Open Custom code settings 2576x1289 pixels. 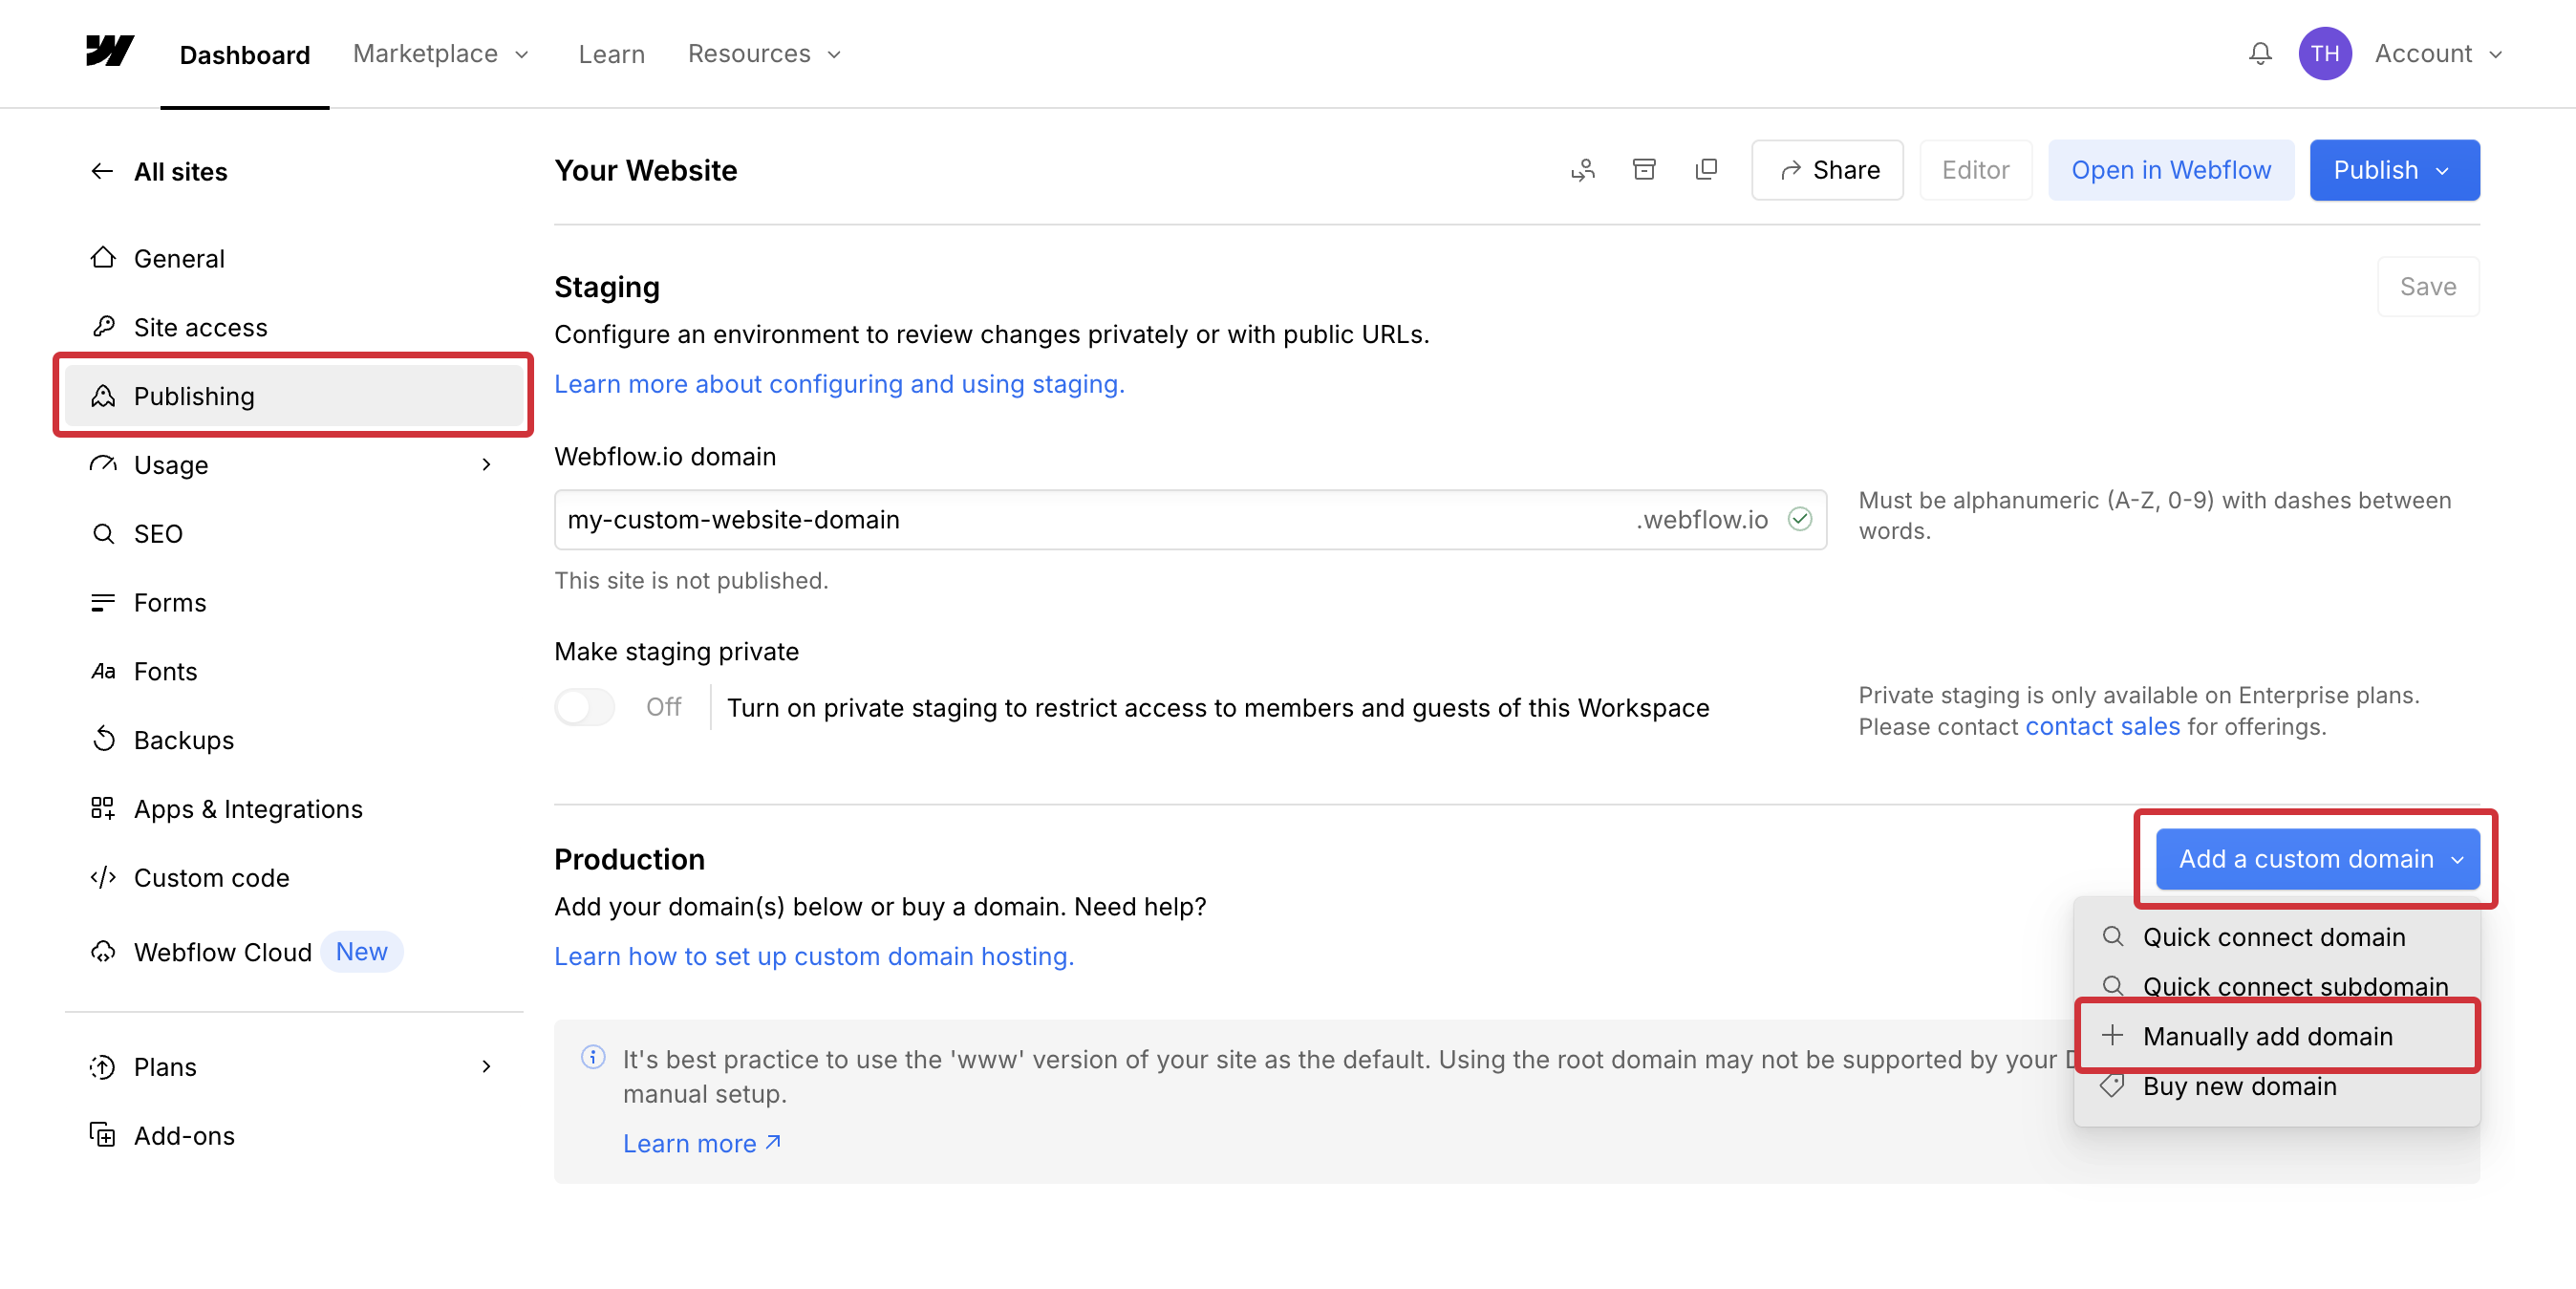[294, 877]
